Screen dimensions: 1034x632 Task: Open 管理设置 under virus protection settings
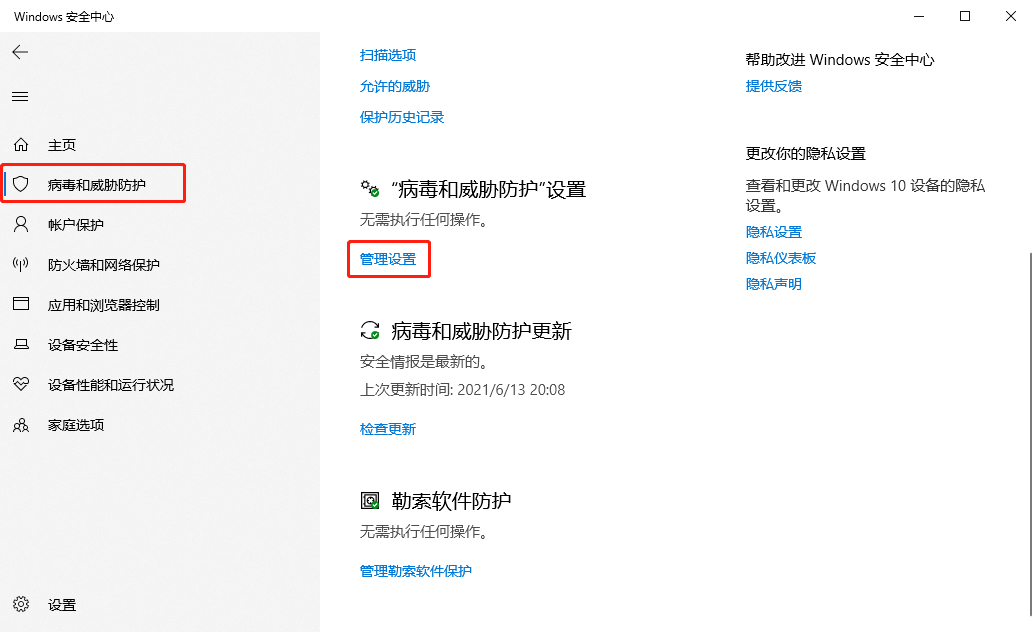[x=388, y=258]
